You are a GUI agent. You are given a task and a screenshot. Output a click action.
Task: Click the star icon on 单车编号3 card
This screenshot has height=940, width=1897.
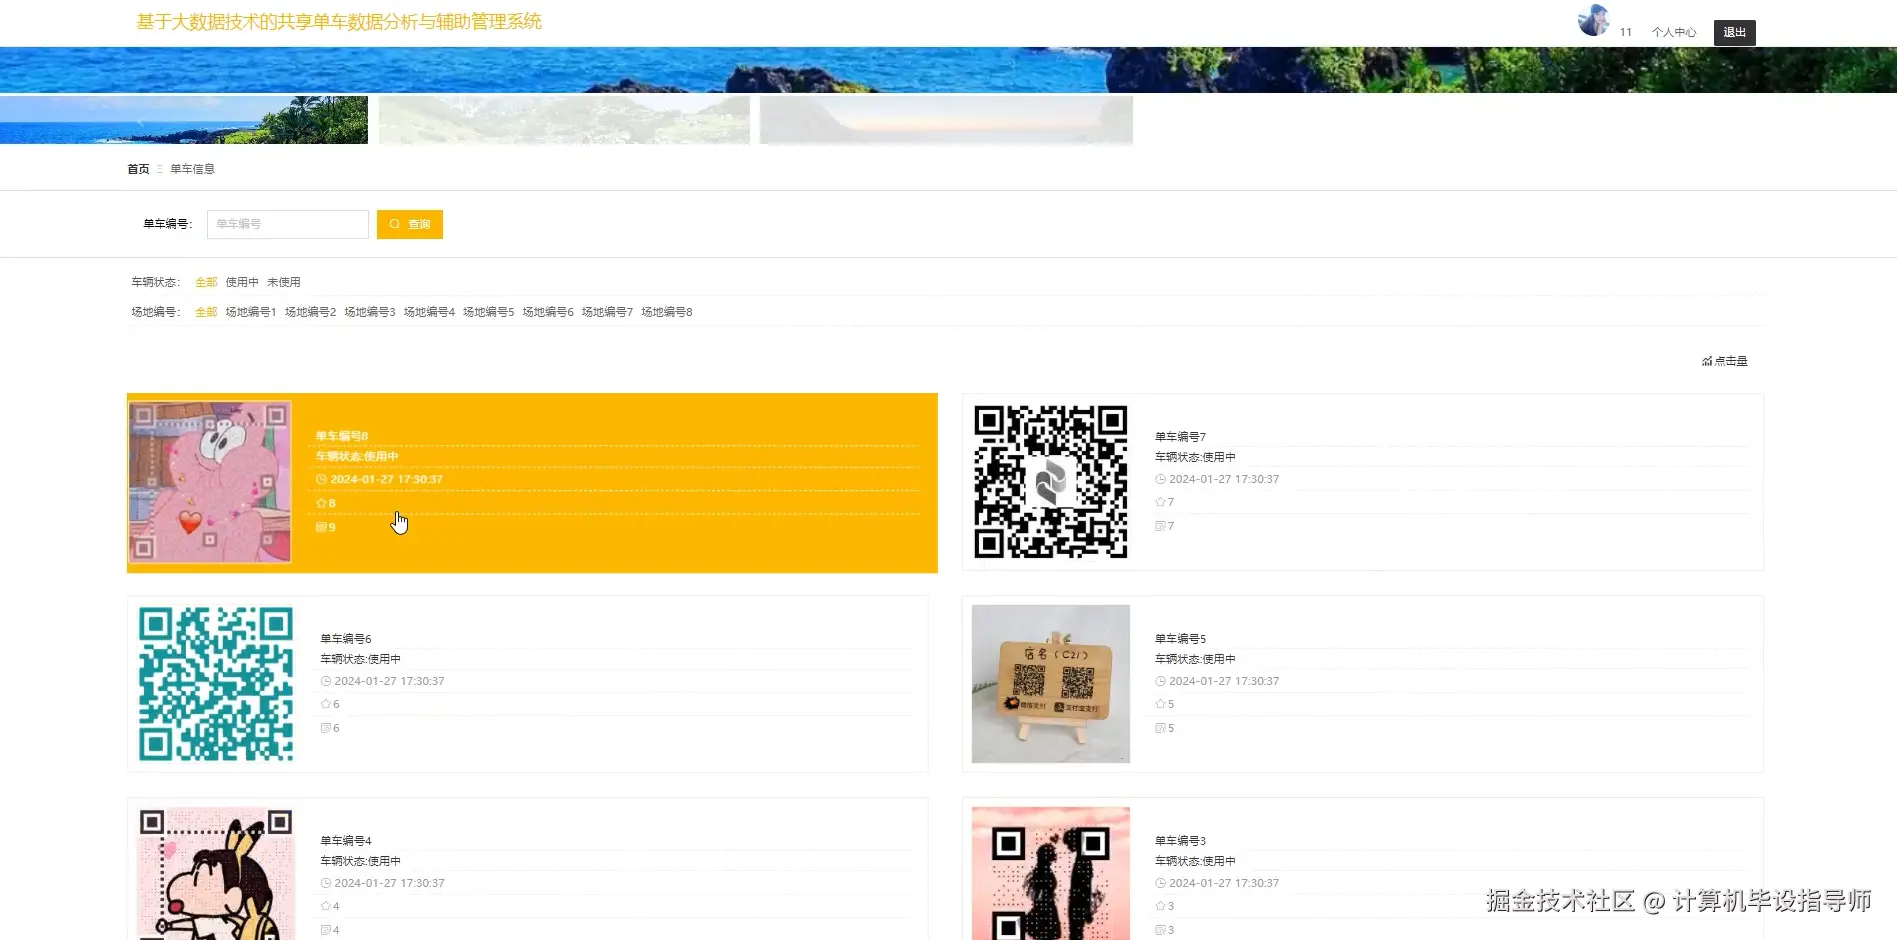pyautogui.click(x=1160, y=906)
